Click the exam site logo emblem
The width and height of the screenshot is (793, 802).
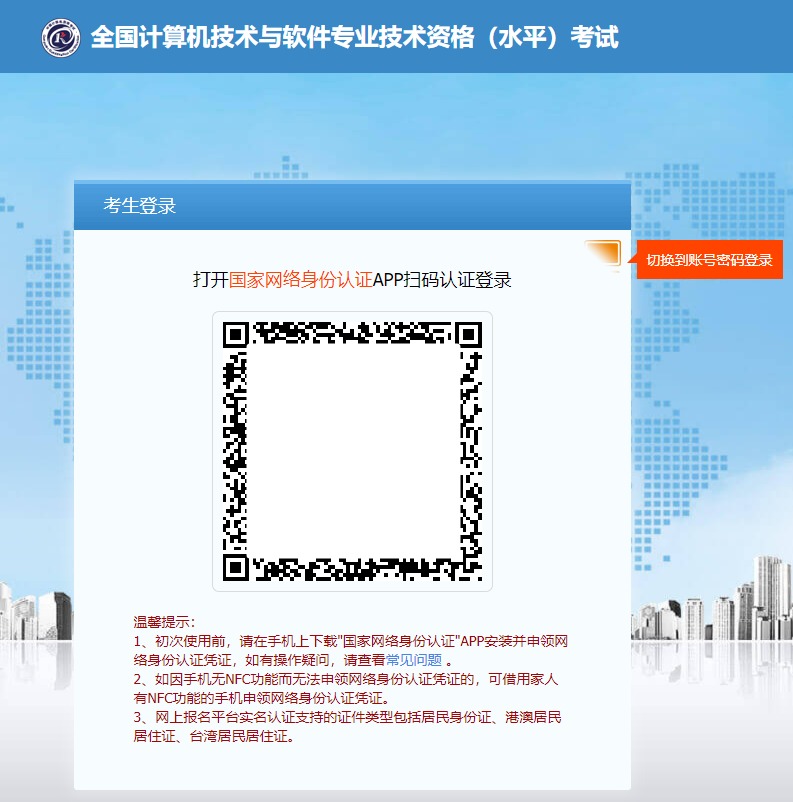61,38
